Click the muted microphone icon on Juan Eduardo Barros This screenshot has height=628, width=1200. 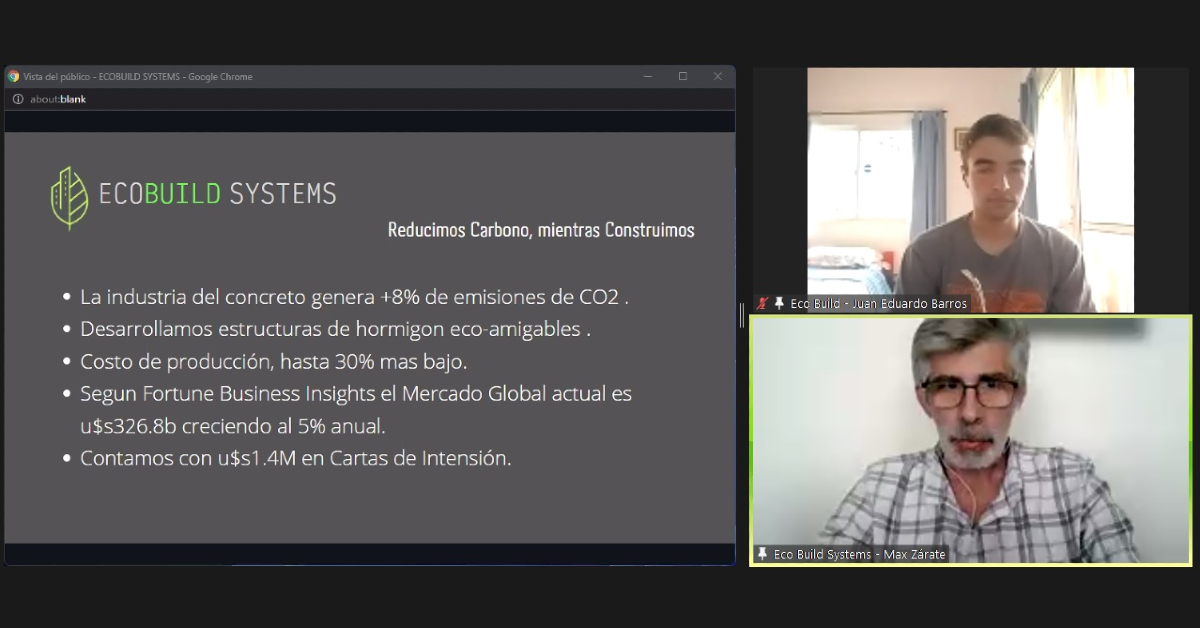[763, 303]
